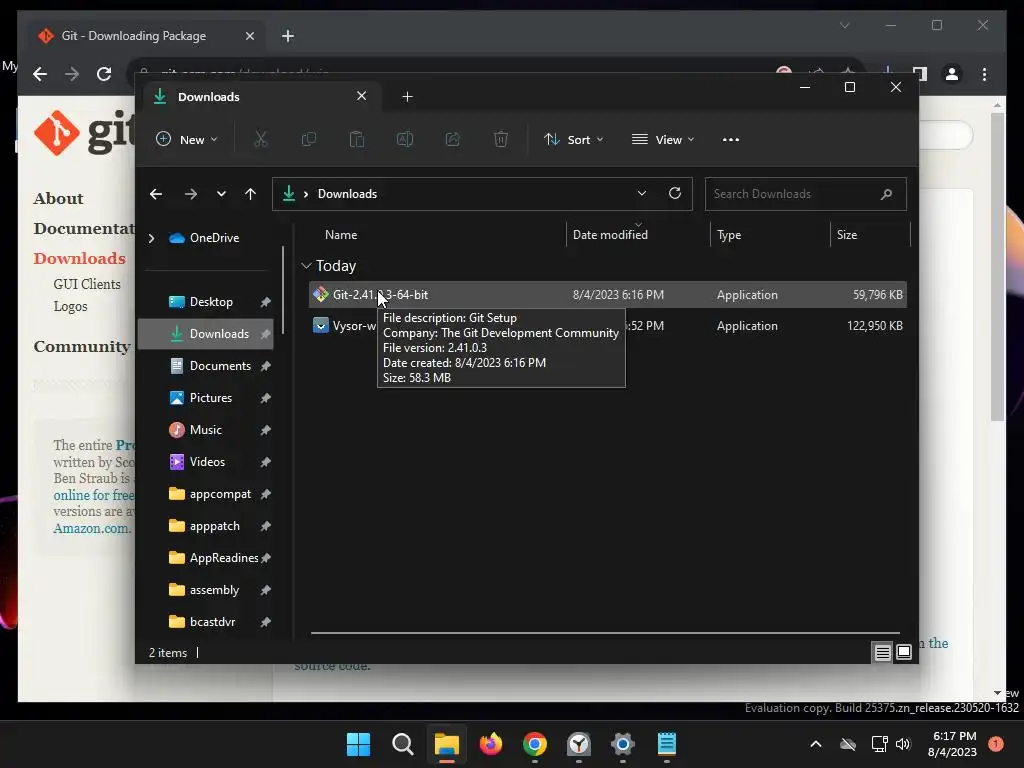The image size is (1024, 768).
Task: Switch to details view layout icon
Action: [x=882, y=652]
